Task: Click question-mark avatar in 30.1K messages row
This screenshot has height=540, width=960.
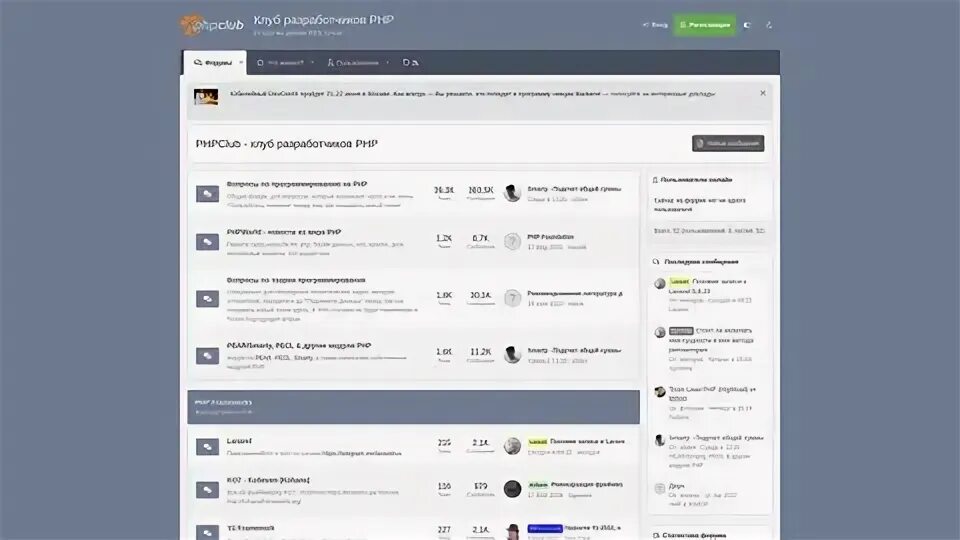Action: 512,298
